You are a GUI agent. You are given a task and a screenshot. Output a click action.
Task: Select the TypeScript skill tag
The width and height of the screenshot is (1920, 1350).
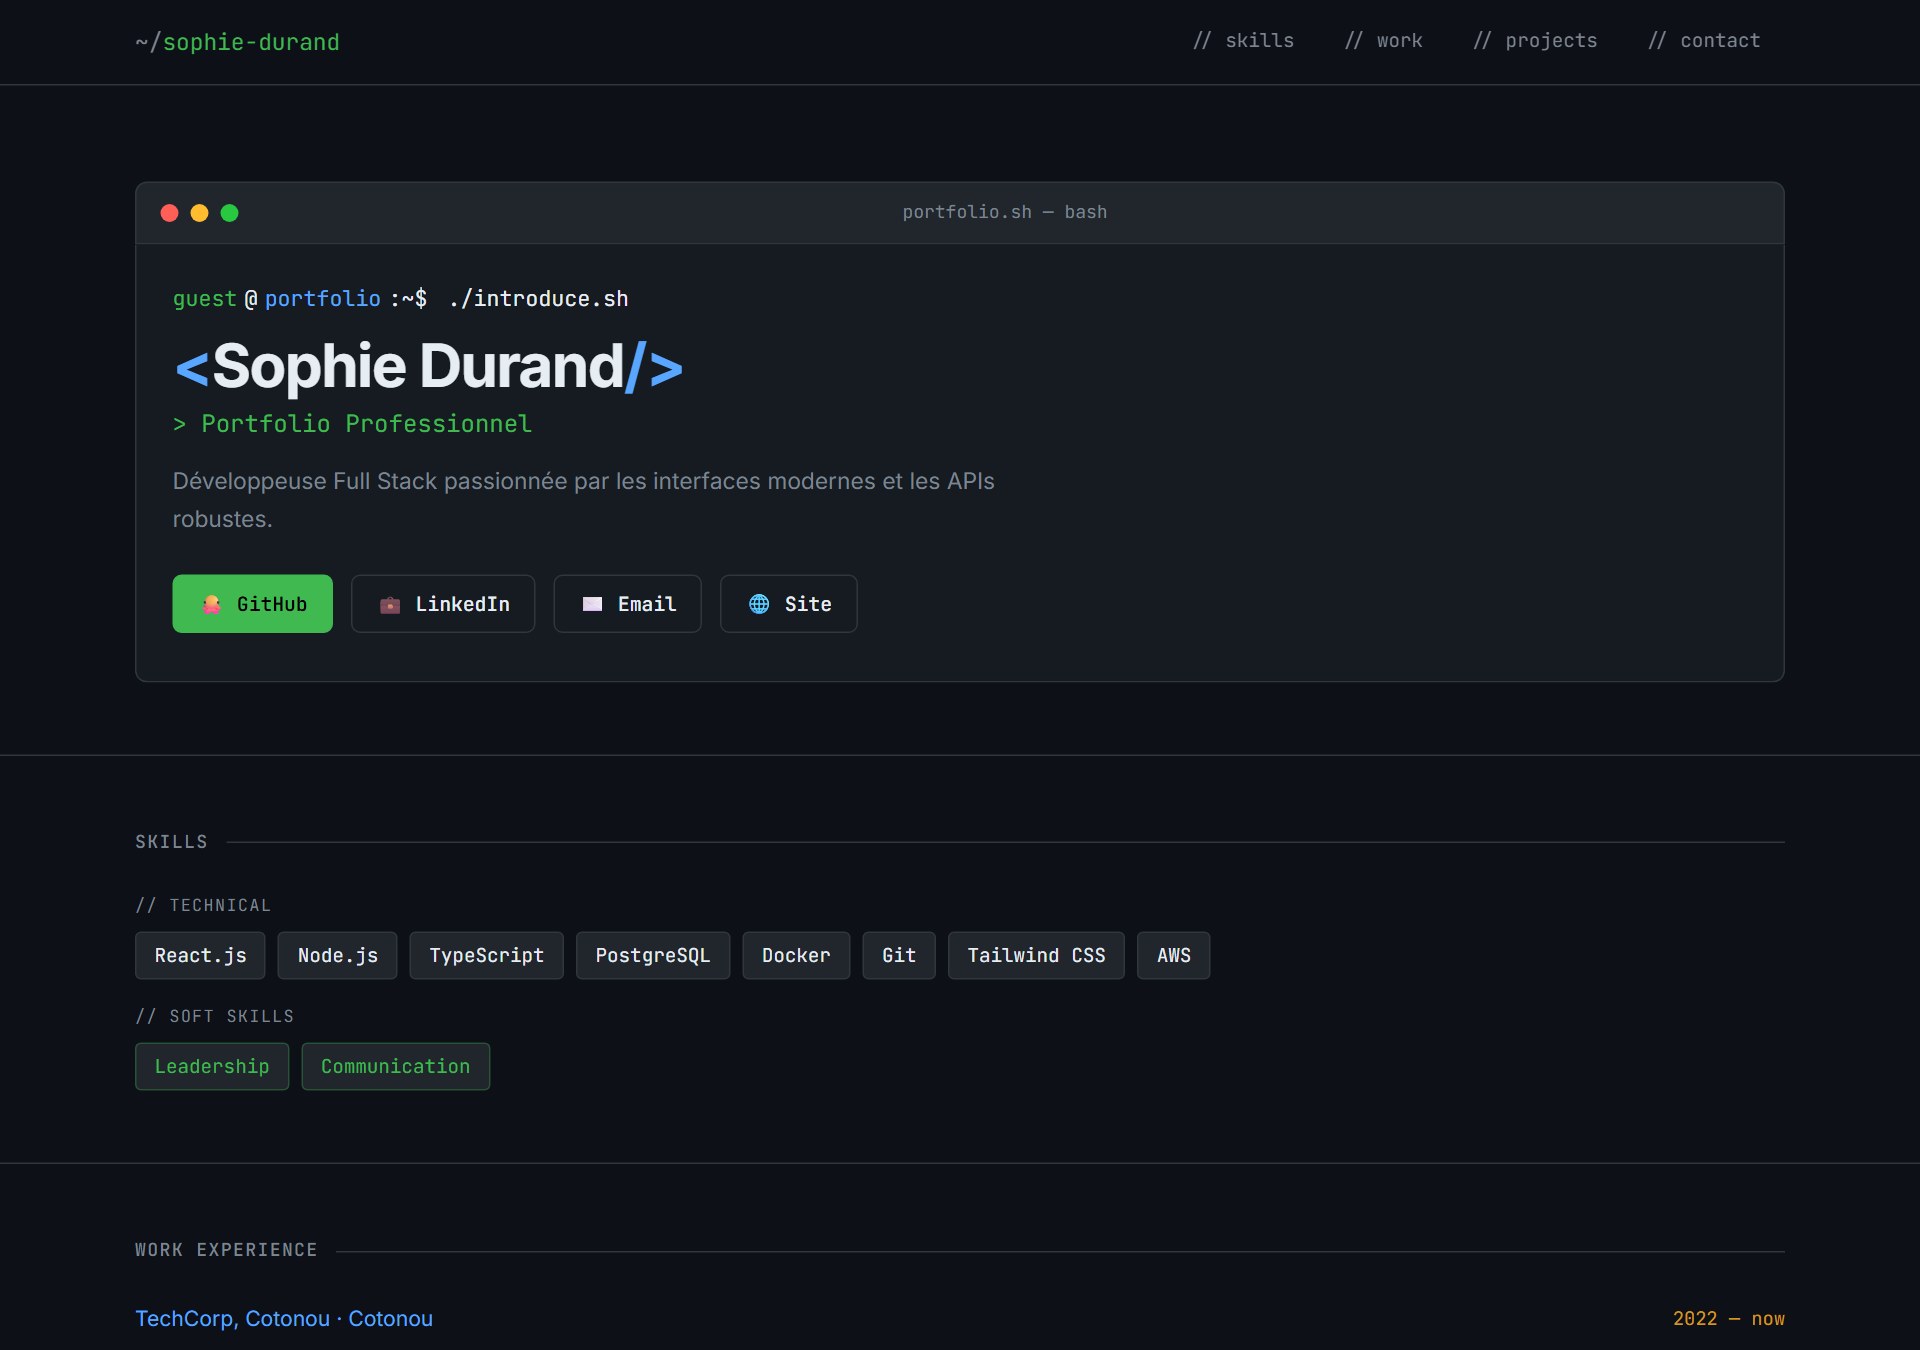486,955
